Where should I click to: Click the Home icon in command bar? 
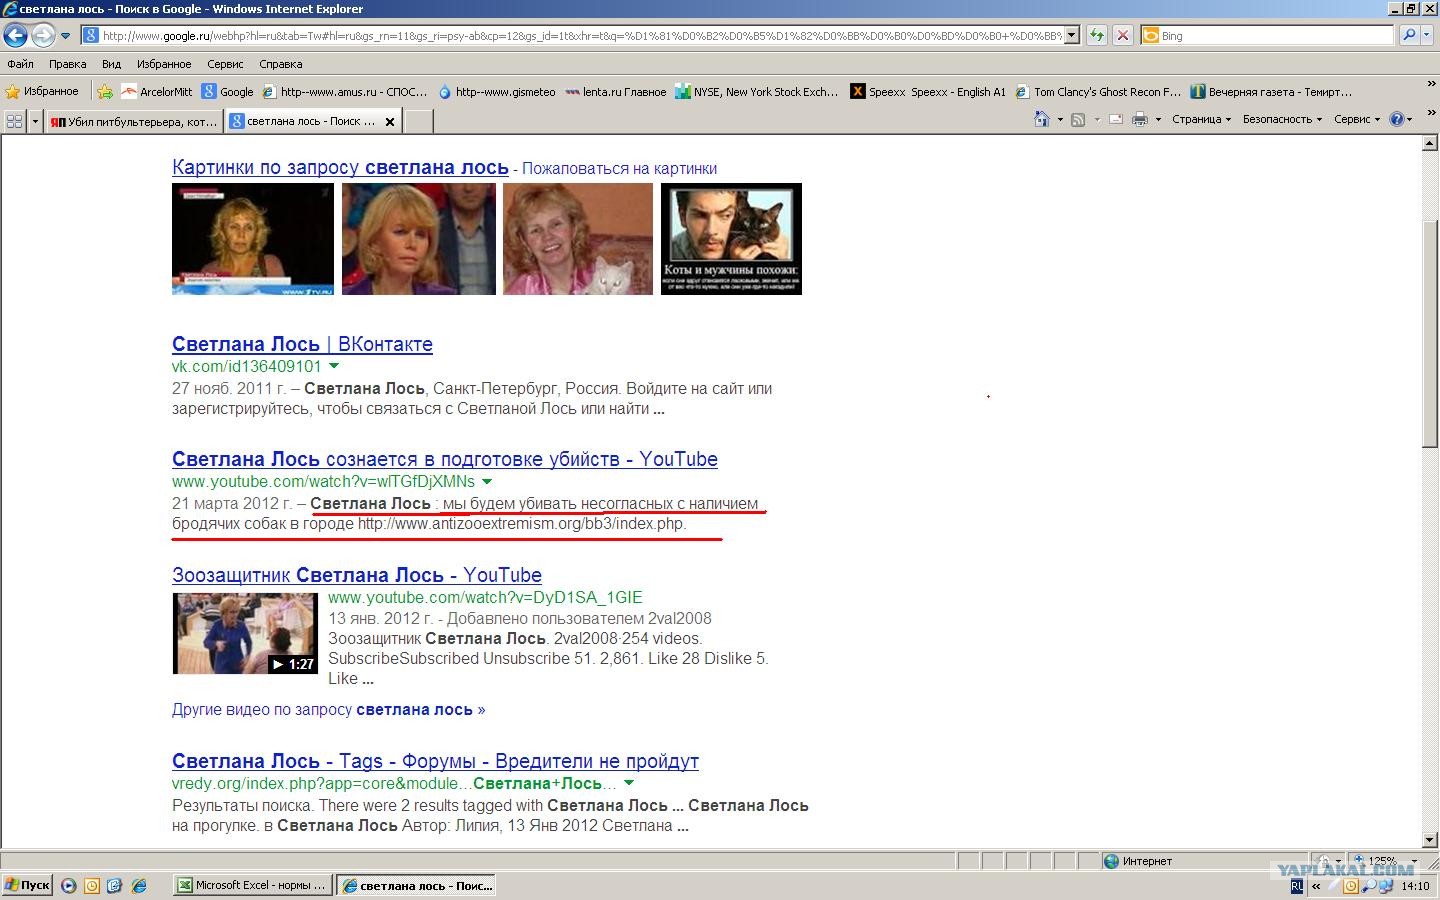tap(1041, 119)
